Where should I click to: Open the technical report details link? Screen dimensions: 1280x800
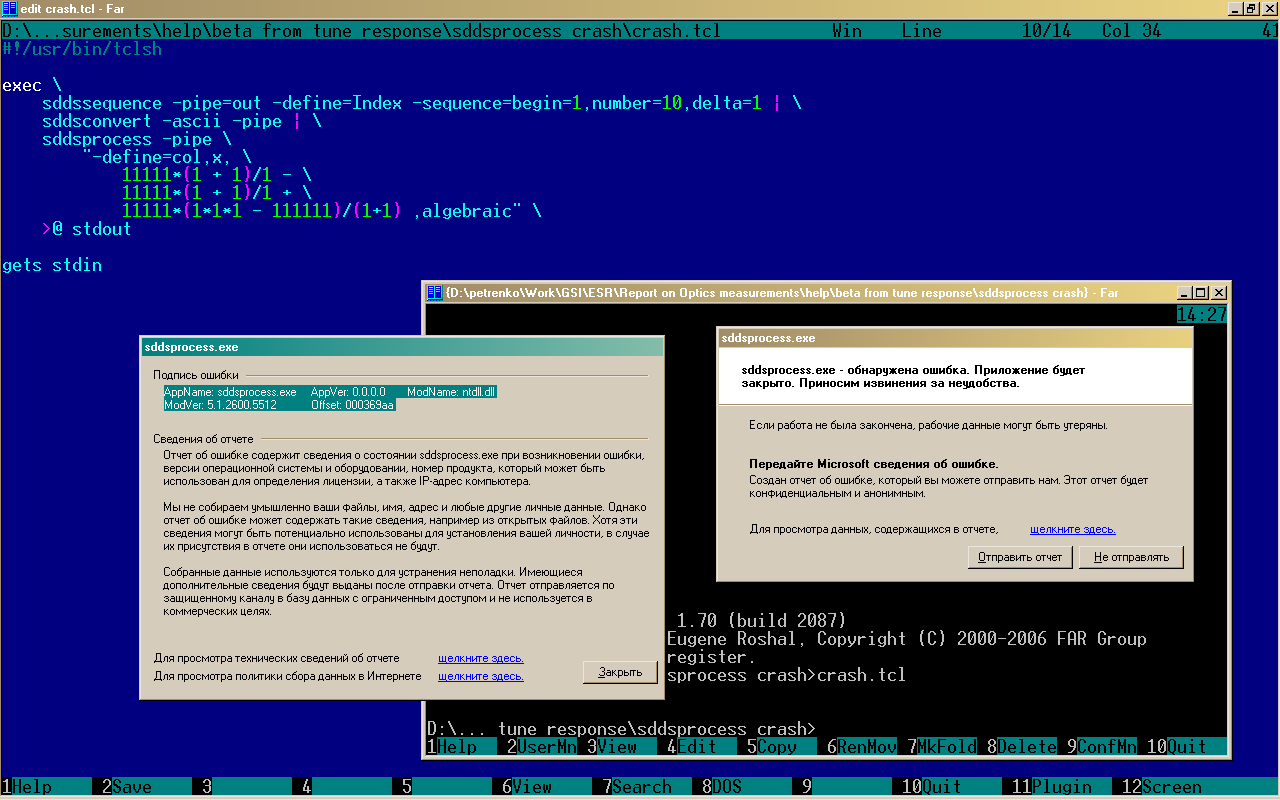(x=480, y=658)
